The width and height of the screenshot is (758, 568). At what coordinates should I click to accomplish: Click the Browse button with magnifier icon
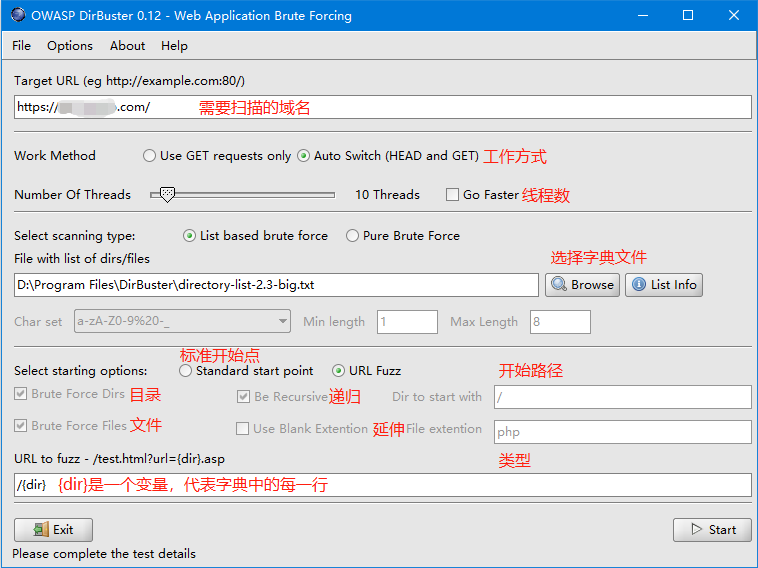click(582, 285)
